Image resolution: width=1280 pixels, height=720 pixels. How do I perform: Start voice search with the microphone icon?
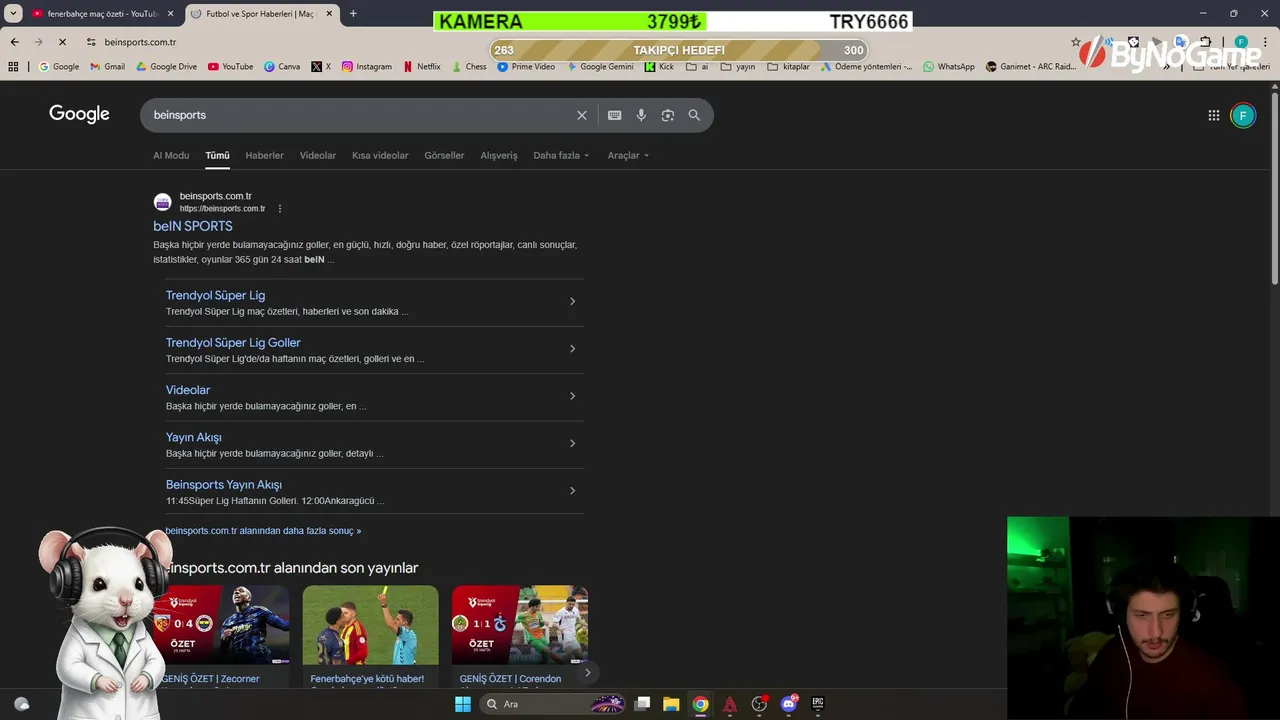641,115
